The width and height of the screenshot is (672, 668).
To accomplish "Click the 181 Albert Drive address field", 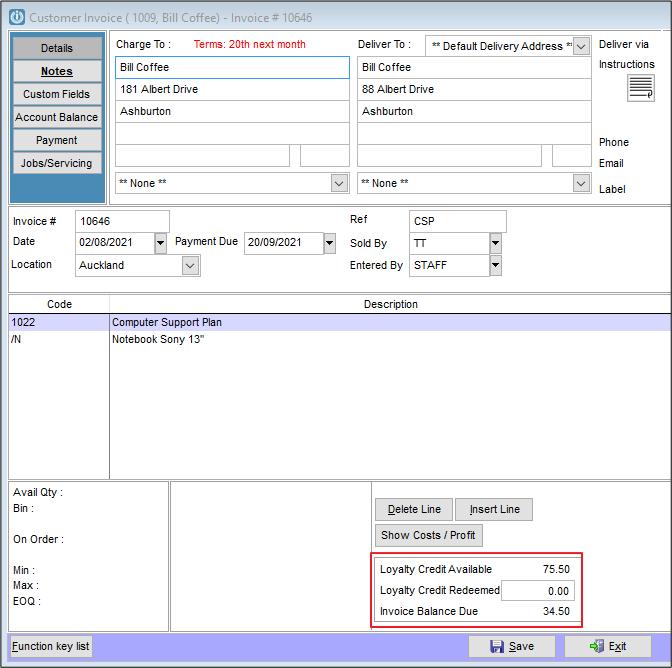I will (232, 89).
